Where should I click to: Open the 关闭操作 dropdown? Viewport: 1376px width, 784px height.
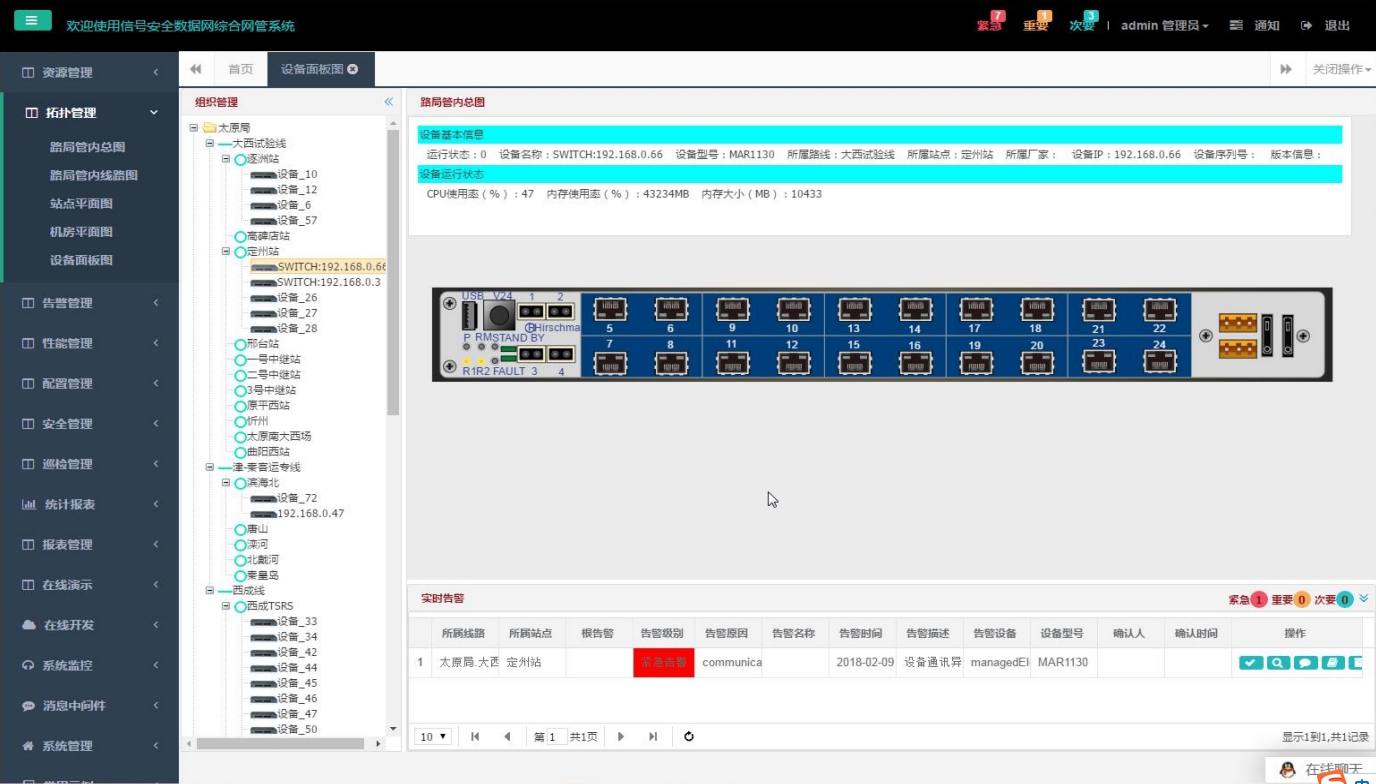(1341, 69)
